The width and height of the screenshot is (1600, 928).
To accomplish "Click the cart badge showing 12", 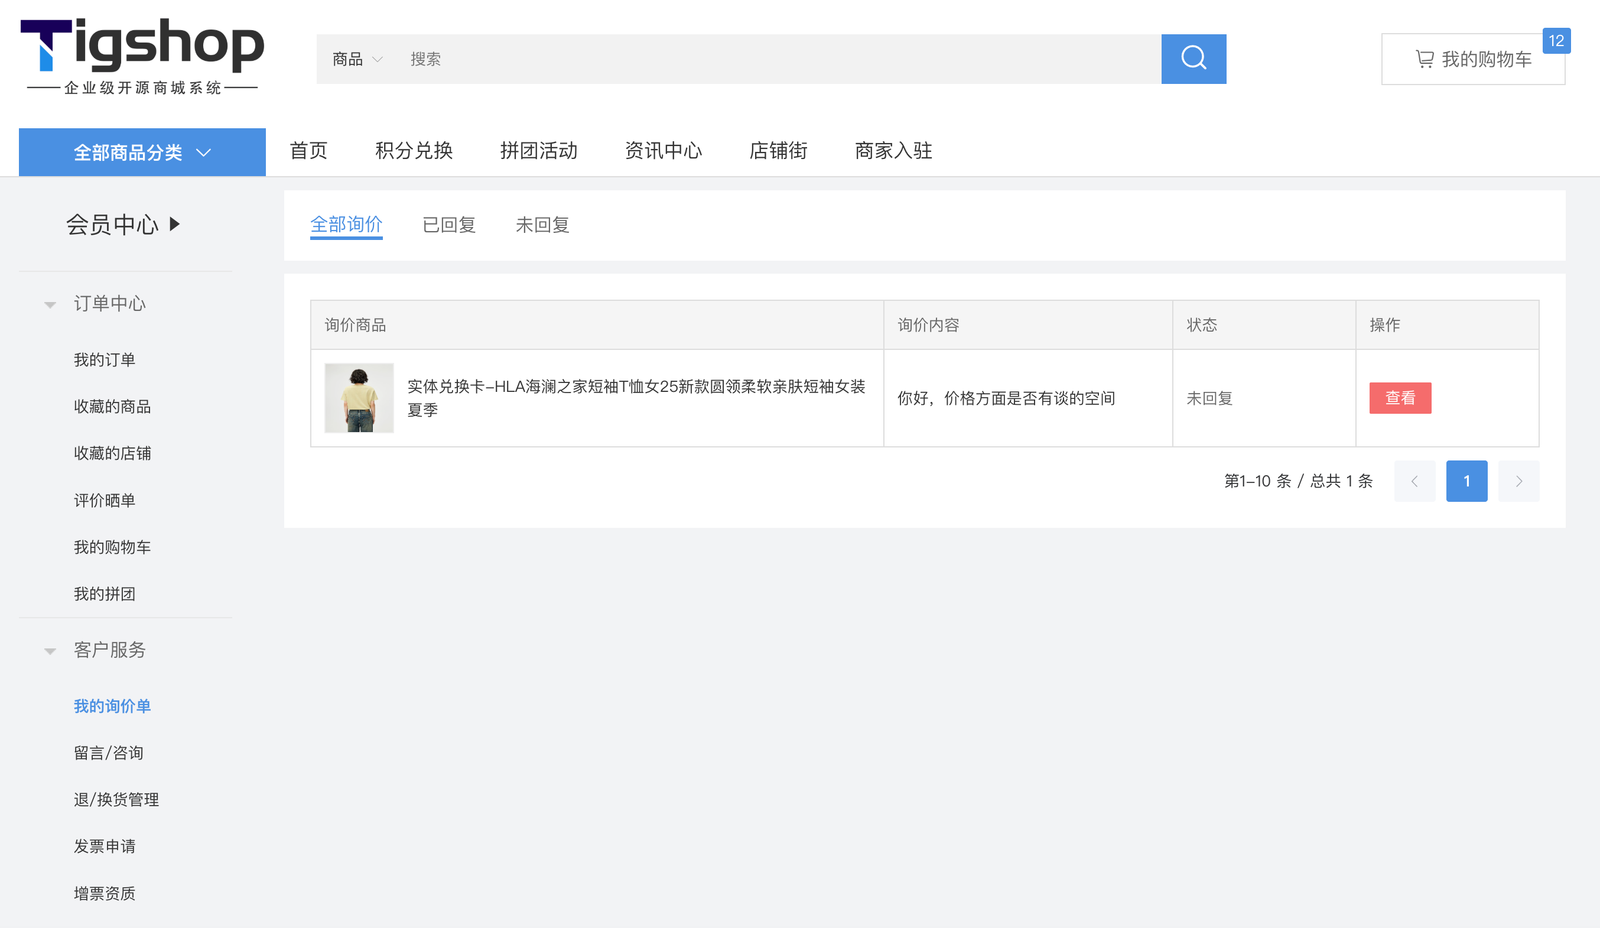I will click(x=1556, y=41).
